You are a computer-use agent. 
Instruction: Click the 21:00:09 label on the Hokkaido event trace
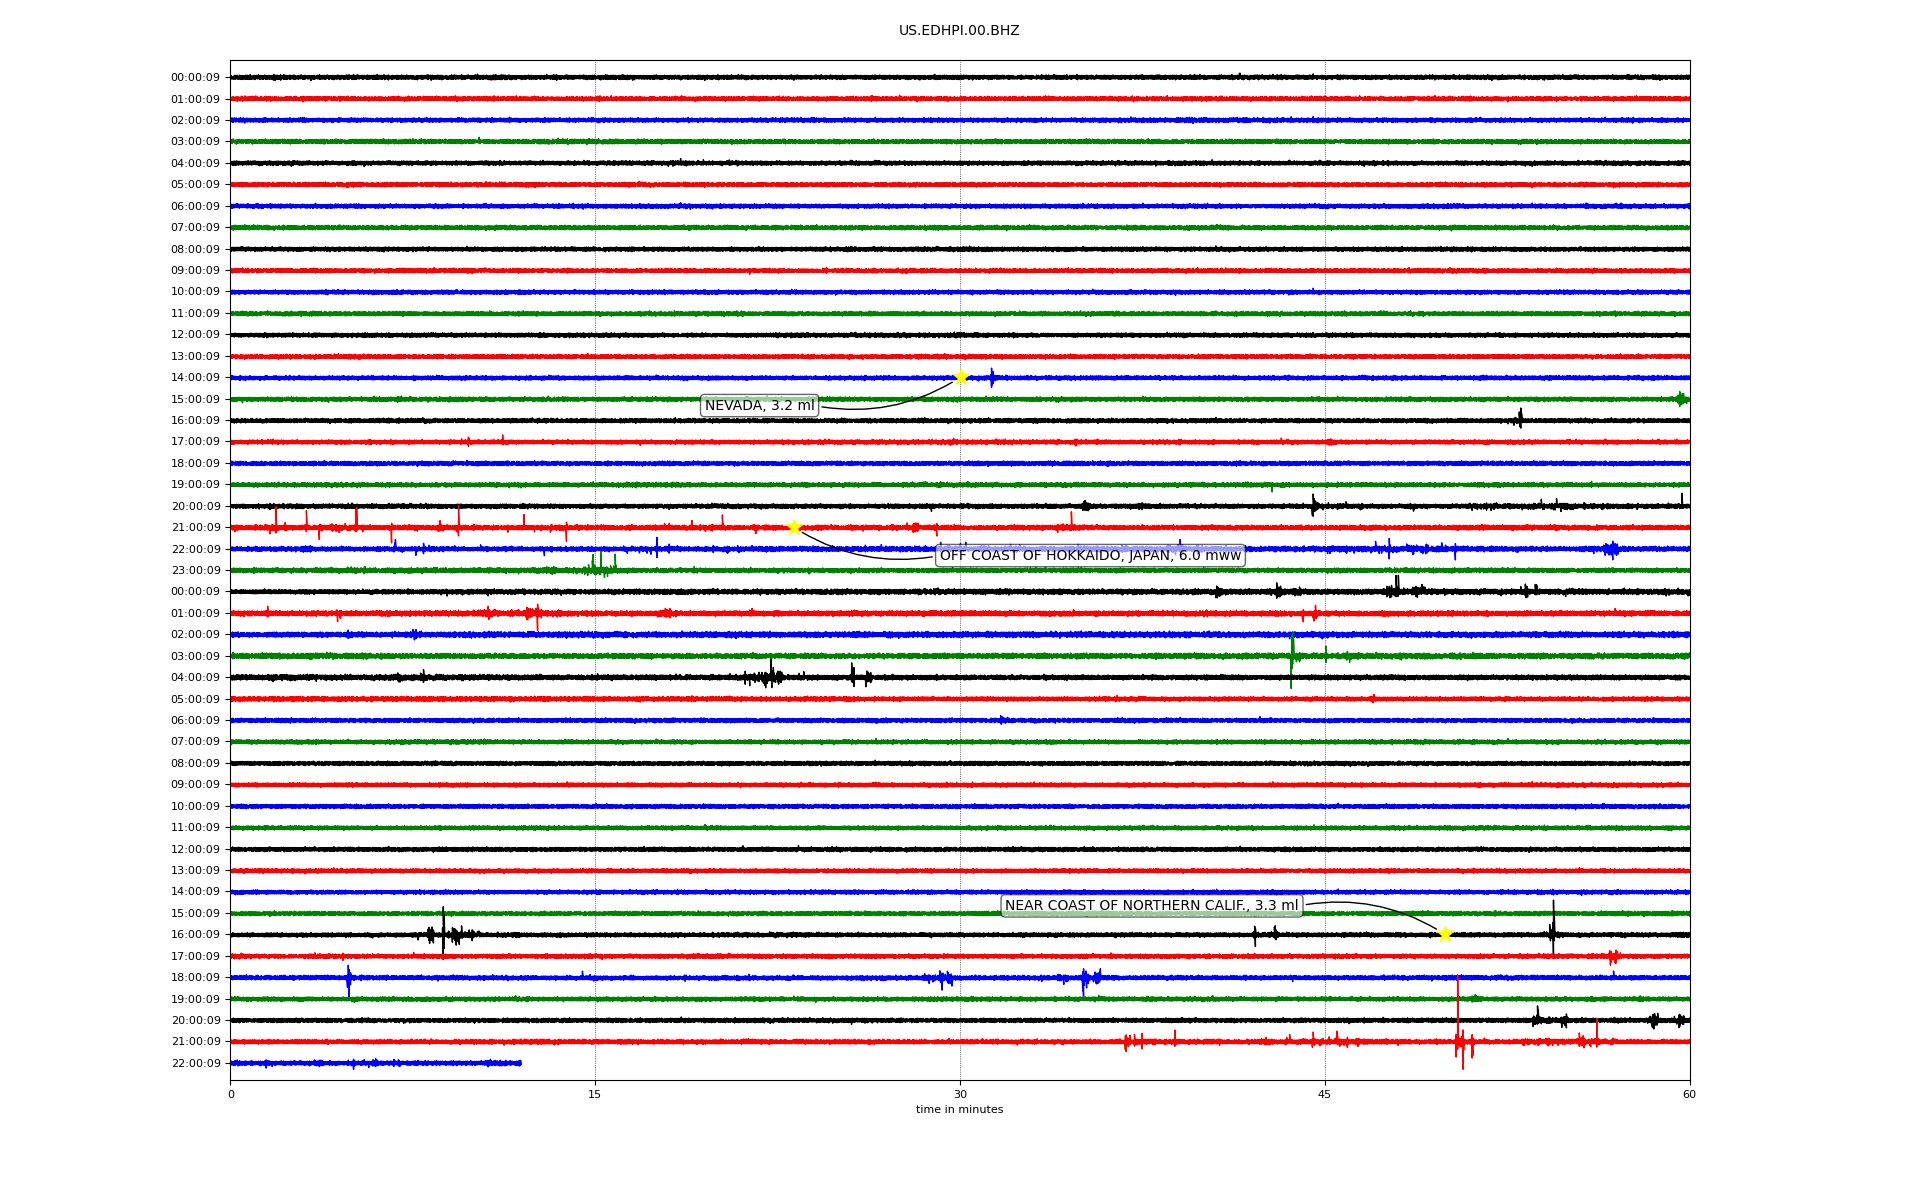tap(196, 528)
